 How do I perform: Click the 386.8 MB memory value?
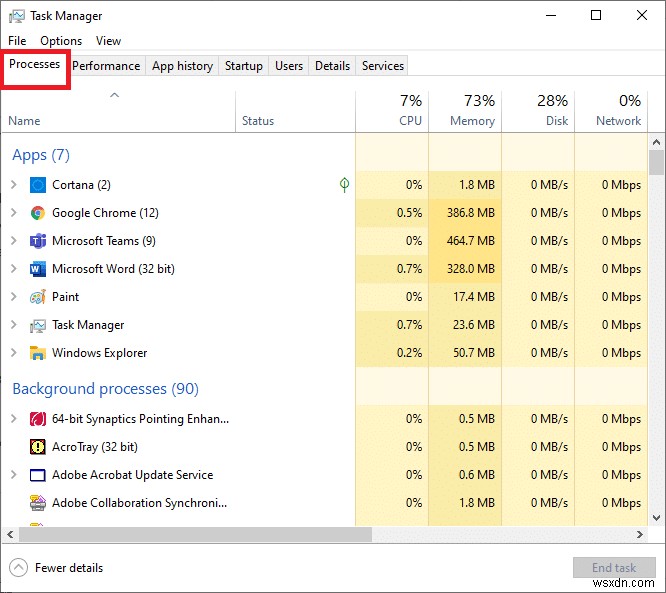pyautogui.click(x=471, y=213)
